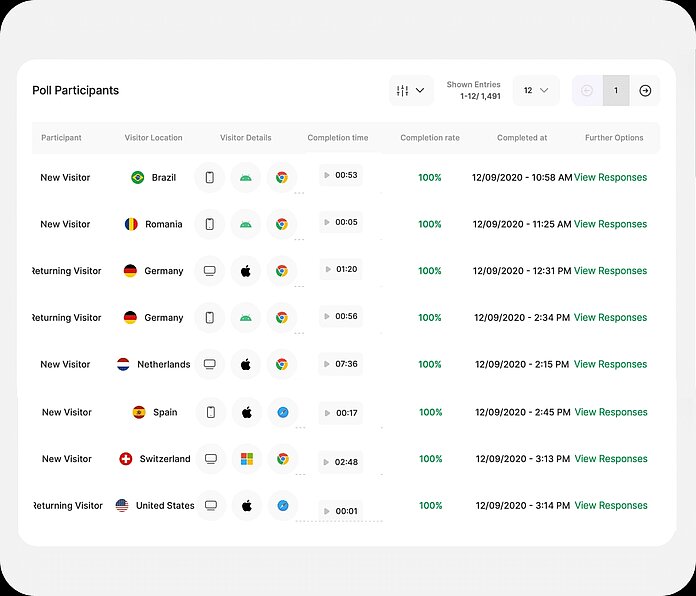Click the Chrome icon in first Germany row

click(282, 271)
